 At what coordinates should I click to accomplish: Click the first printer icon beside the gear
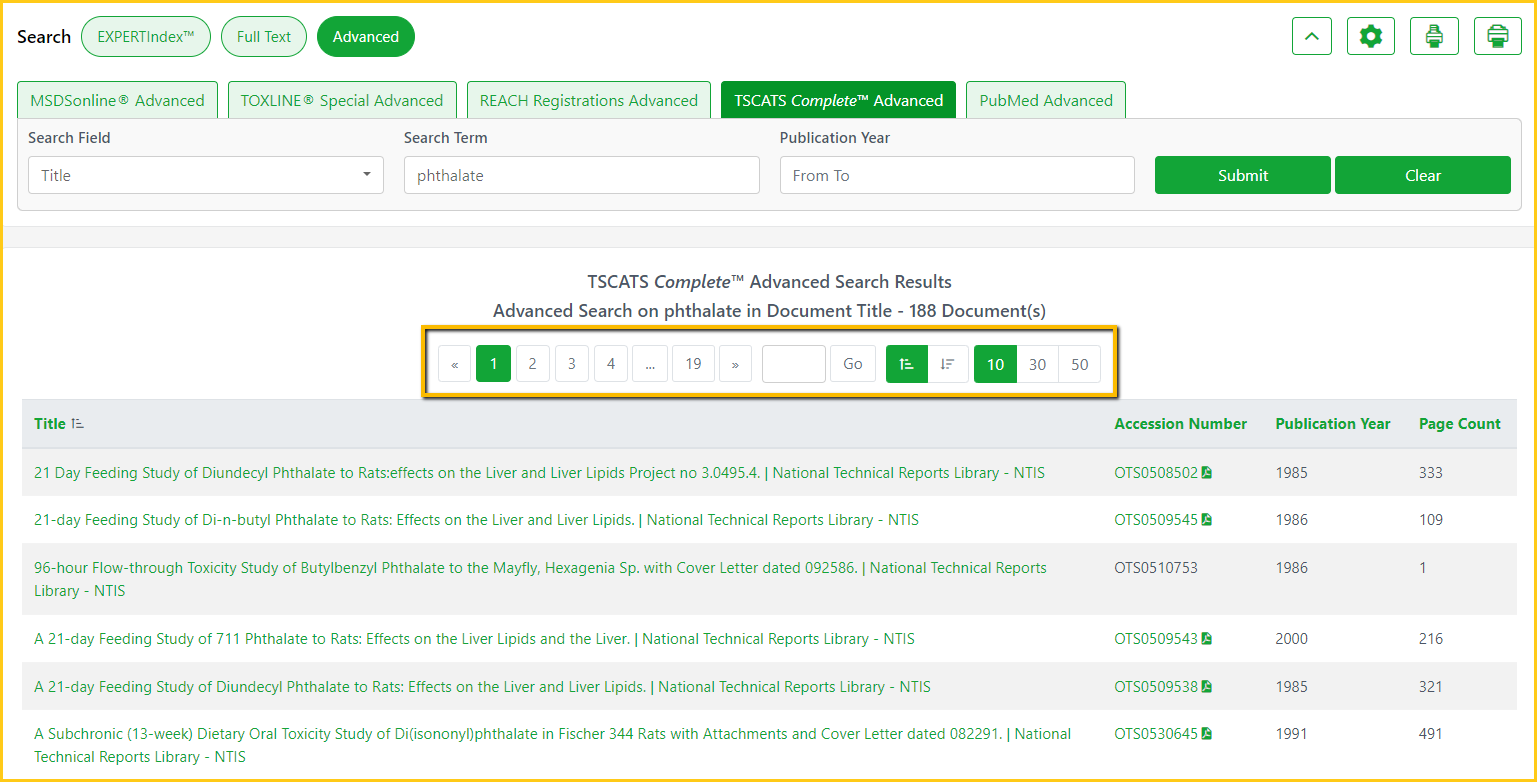(x=1434, y=37)
